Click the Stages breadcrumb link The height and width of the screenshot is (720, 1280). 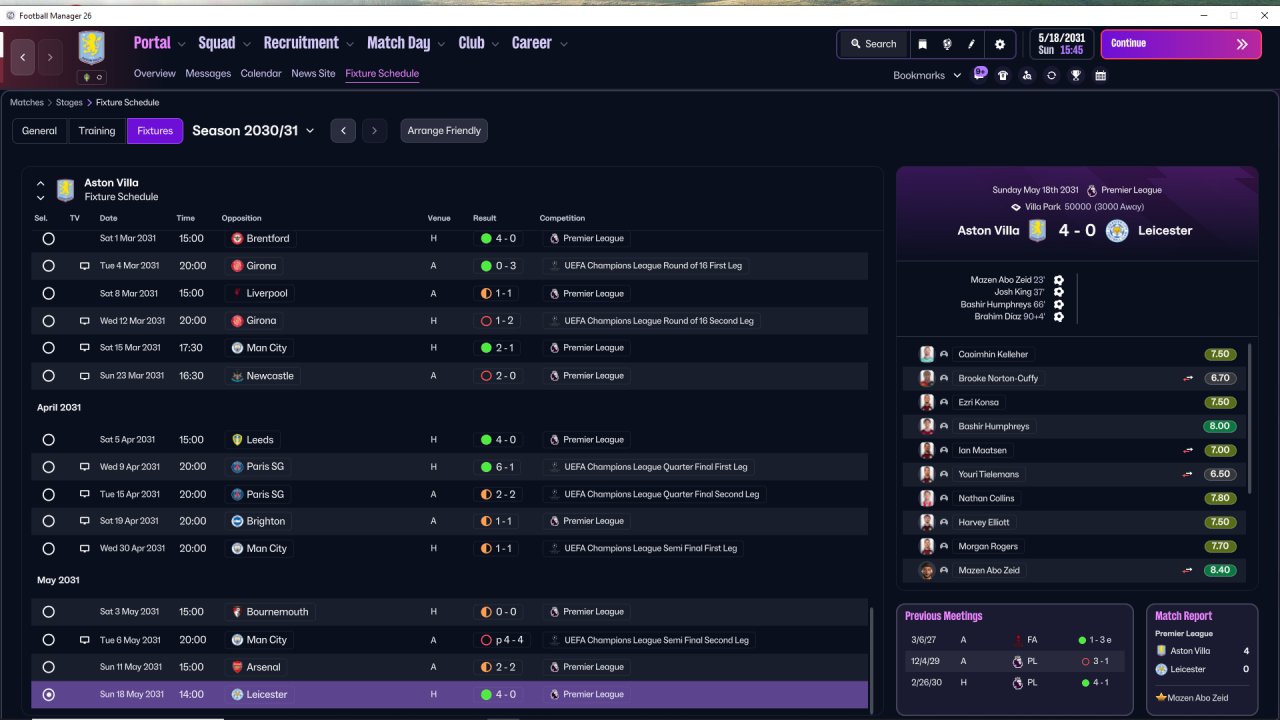click(69, 103)
